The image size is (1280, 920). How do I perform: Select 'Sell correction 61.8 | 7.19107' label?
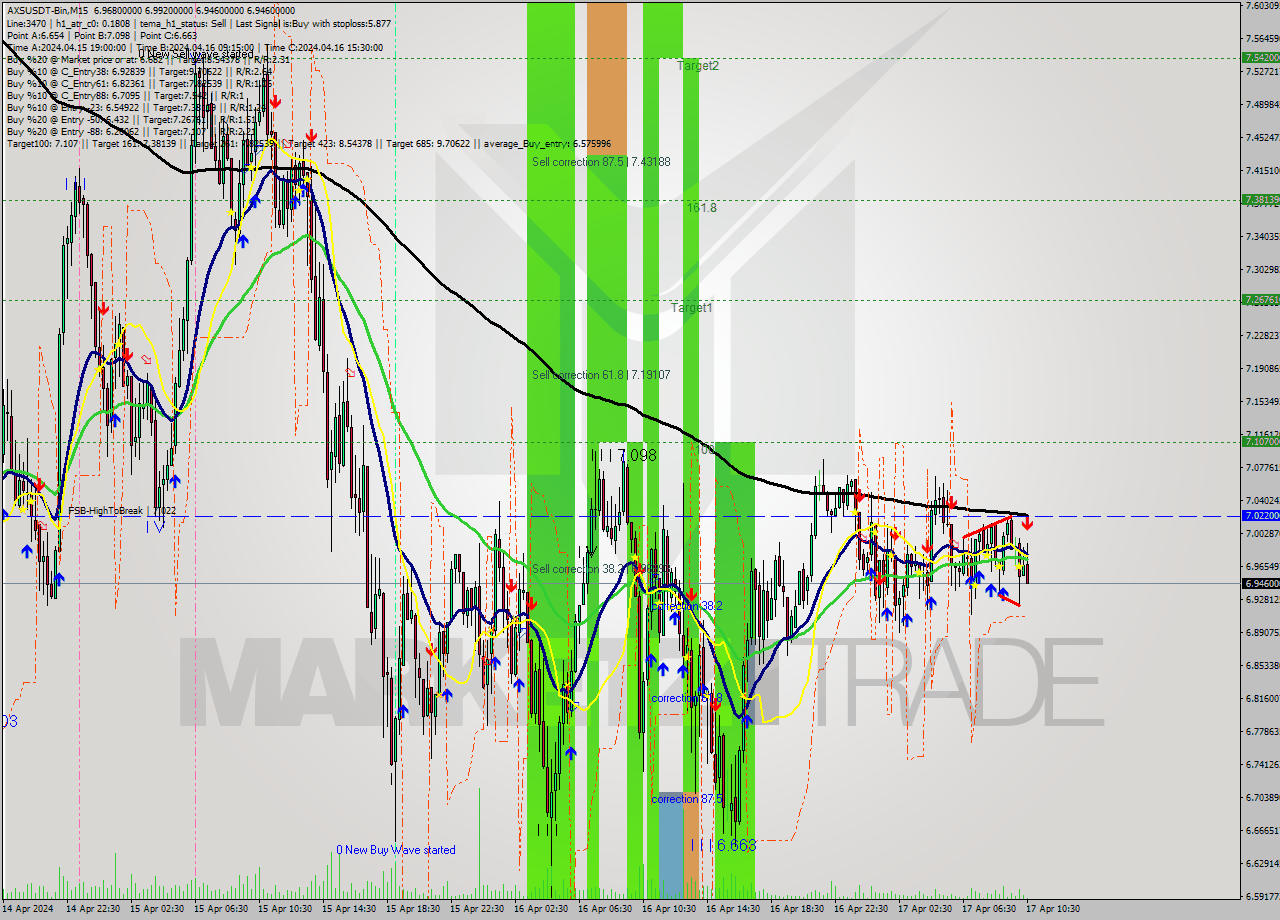pyautogui.click(x=601, y=374)
